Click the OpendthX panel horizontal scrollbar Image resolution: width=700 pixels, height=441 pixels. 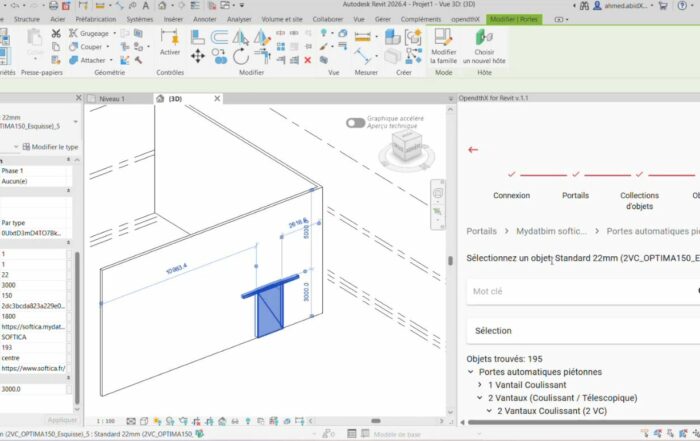point(584,422)
